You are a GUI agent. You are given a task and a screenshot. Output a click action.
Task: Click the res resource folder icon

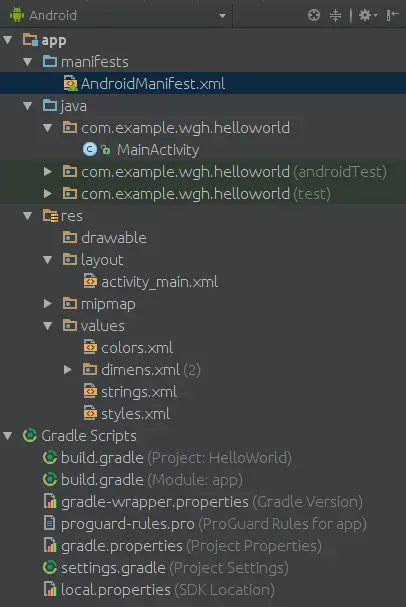coord(50,216)
